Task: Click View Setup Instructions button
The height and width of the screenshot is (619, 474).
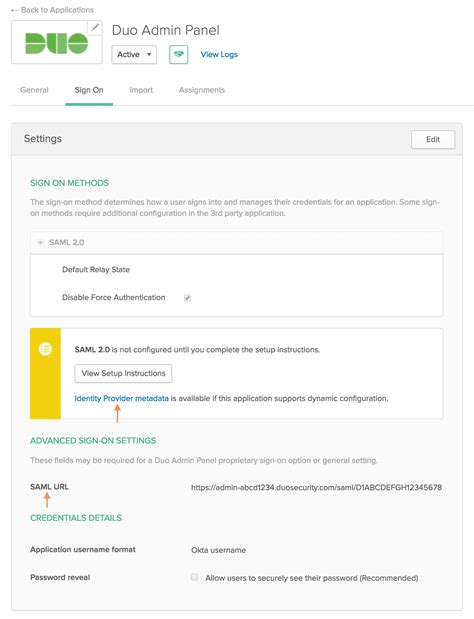Action: click(123, 373)
